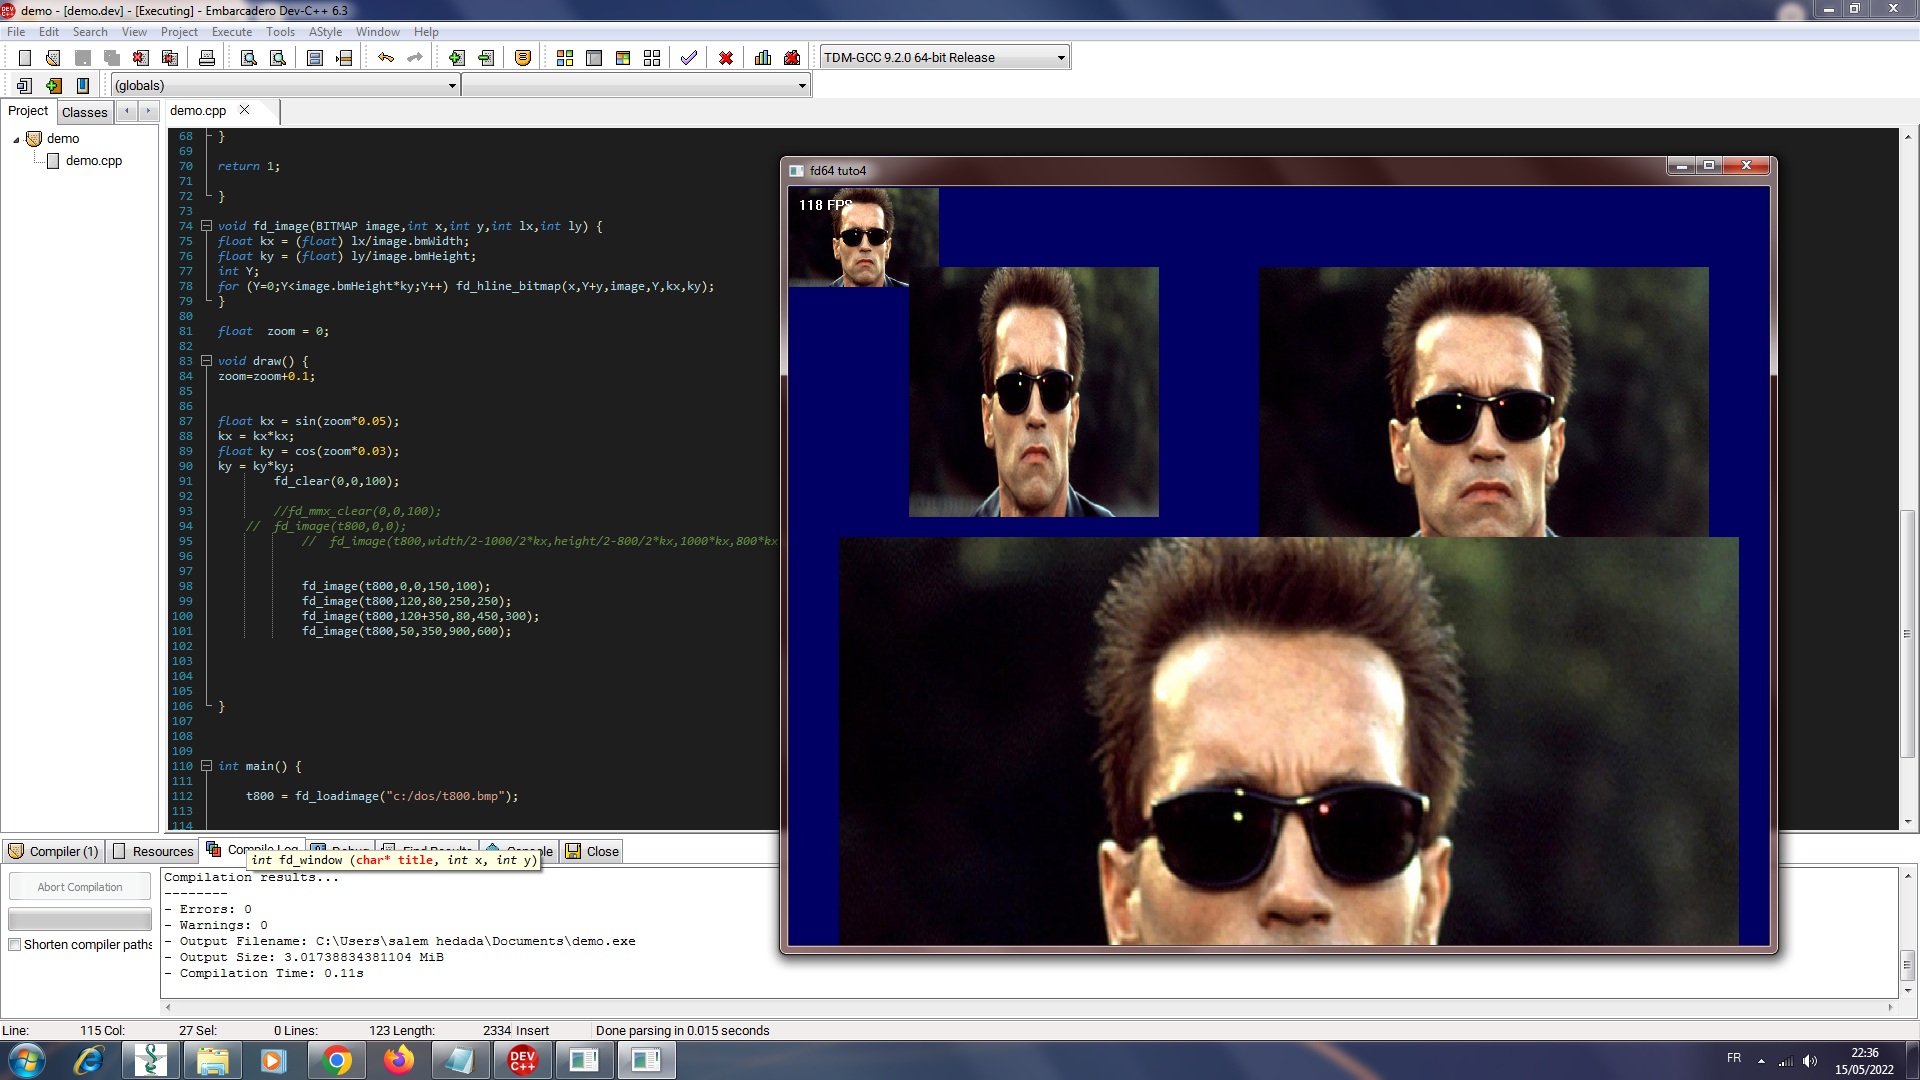The width and height of the screenshot is (1920, 1080).
Task: Collapse fold marker at fd_image function
Action: tap(206, 226)
